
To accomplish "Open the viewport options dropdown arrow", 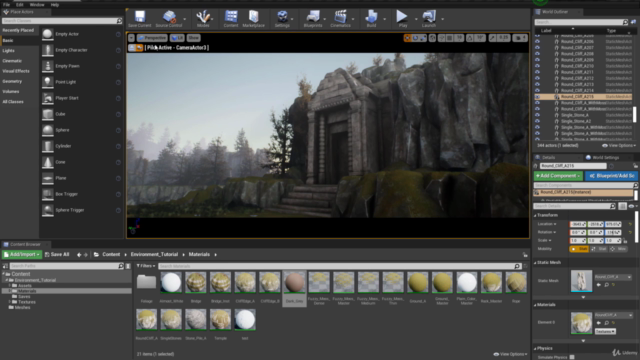I will pos(131,38).
